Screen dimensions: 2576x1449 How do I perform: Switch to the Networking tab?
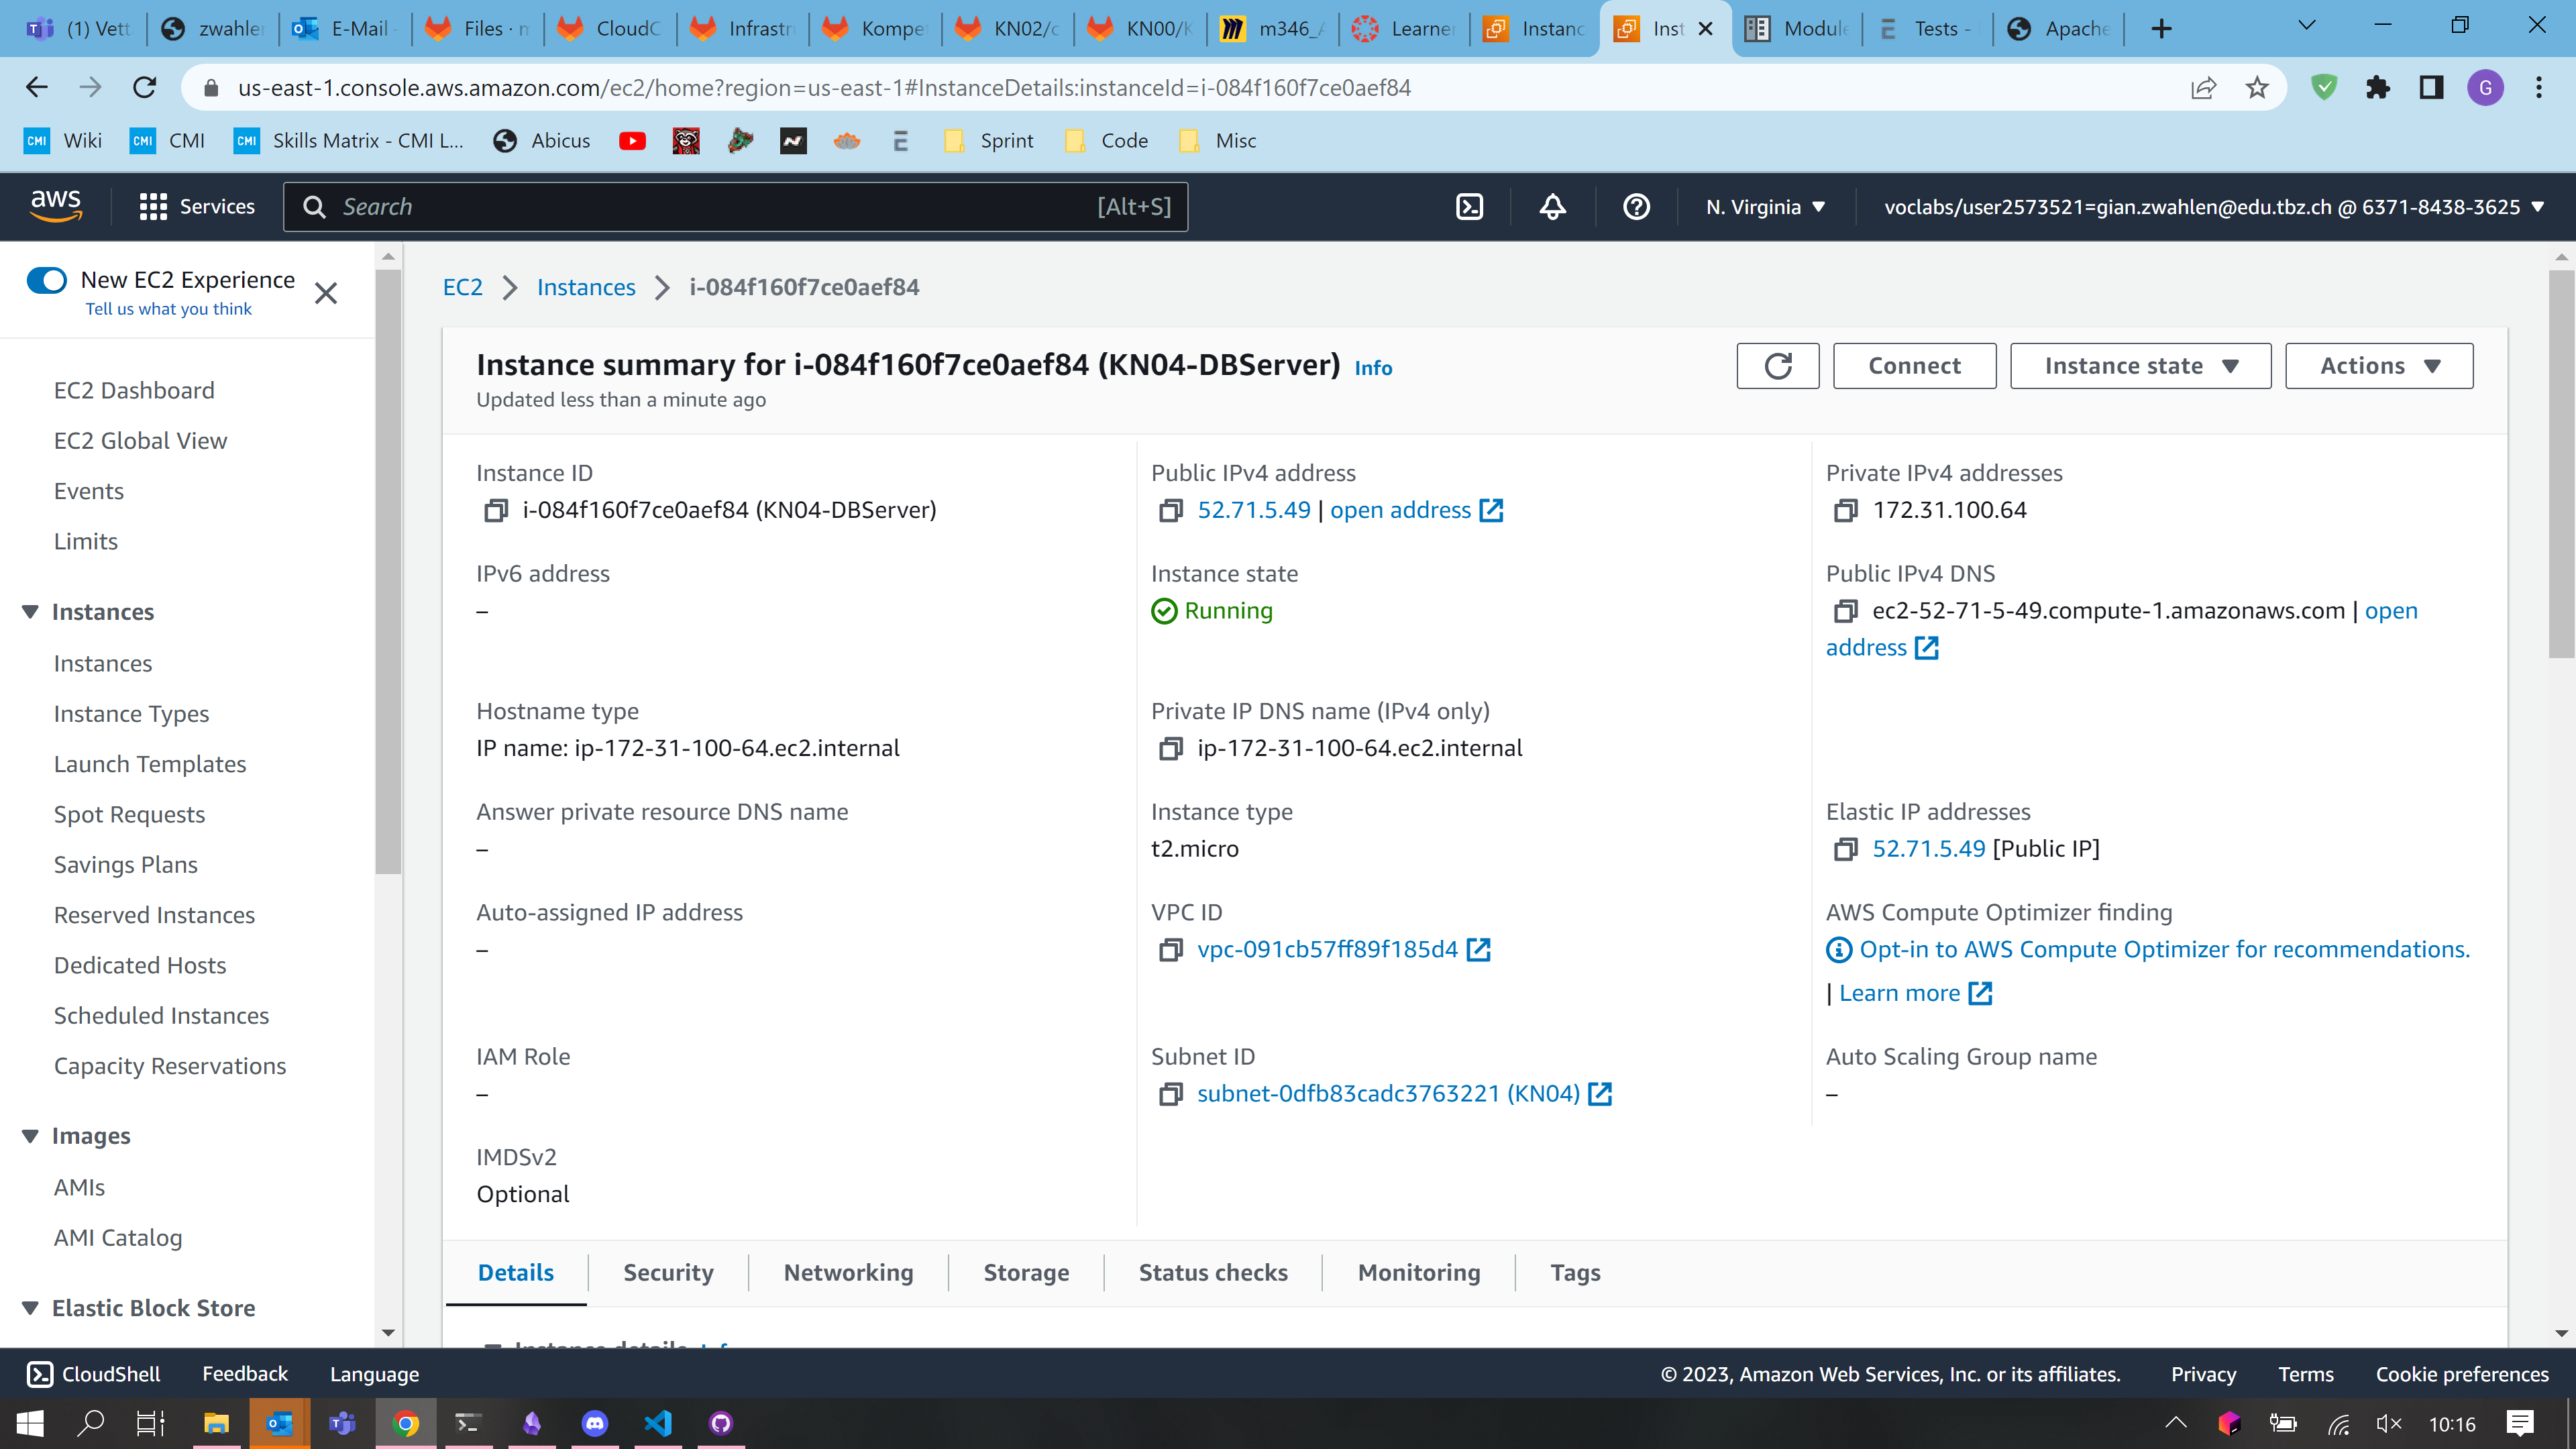pyautogui.click(x=848, y=1273)
